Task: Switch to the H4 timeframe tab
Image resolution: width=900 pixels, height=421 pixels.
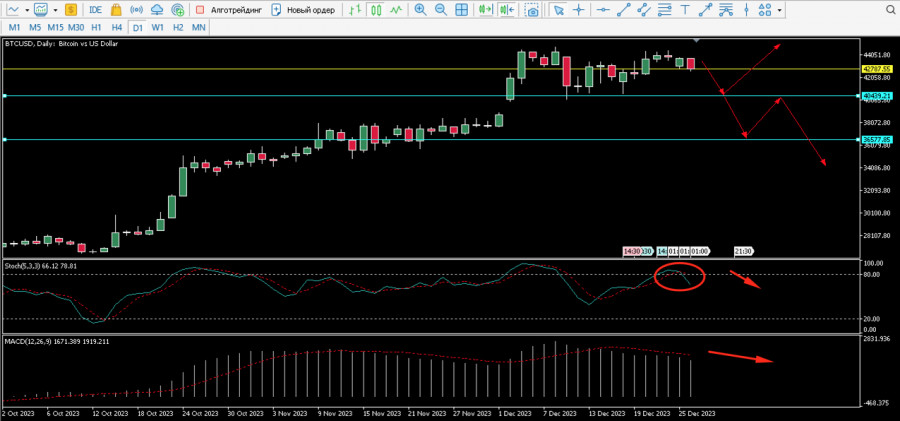Action: 117,27
